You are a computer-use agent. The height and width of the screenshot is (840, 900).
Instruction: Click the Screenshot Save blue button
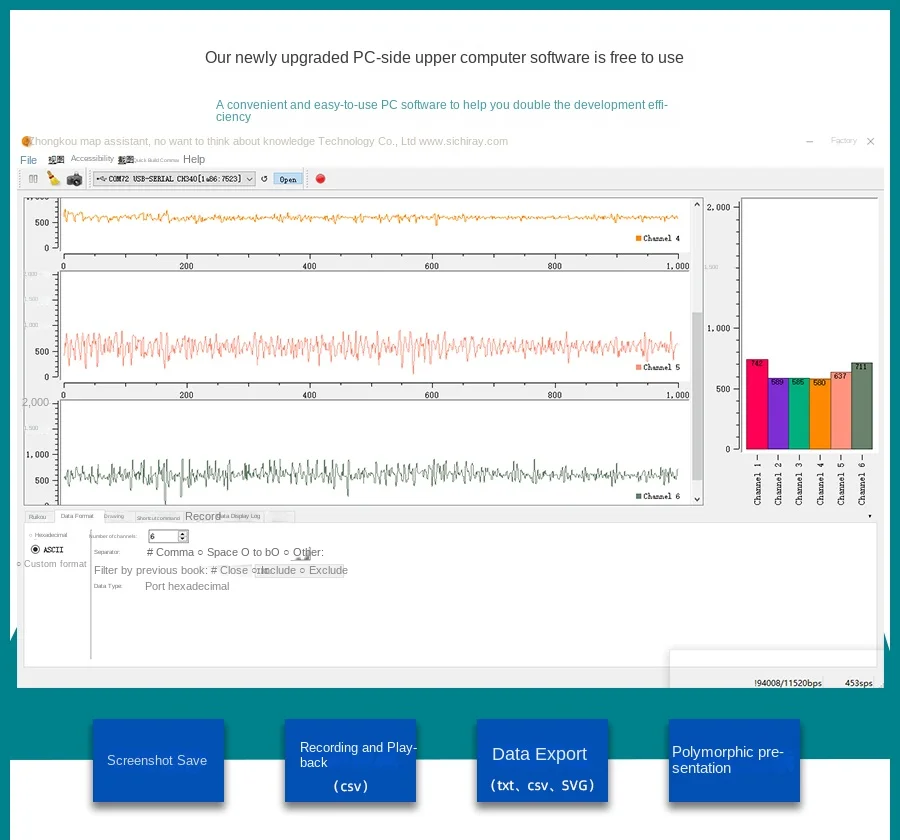(157, 760)
